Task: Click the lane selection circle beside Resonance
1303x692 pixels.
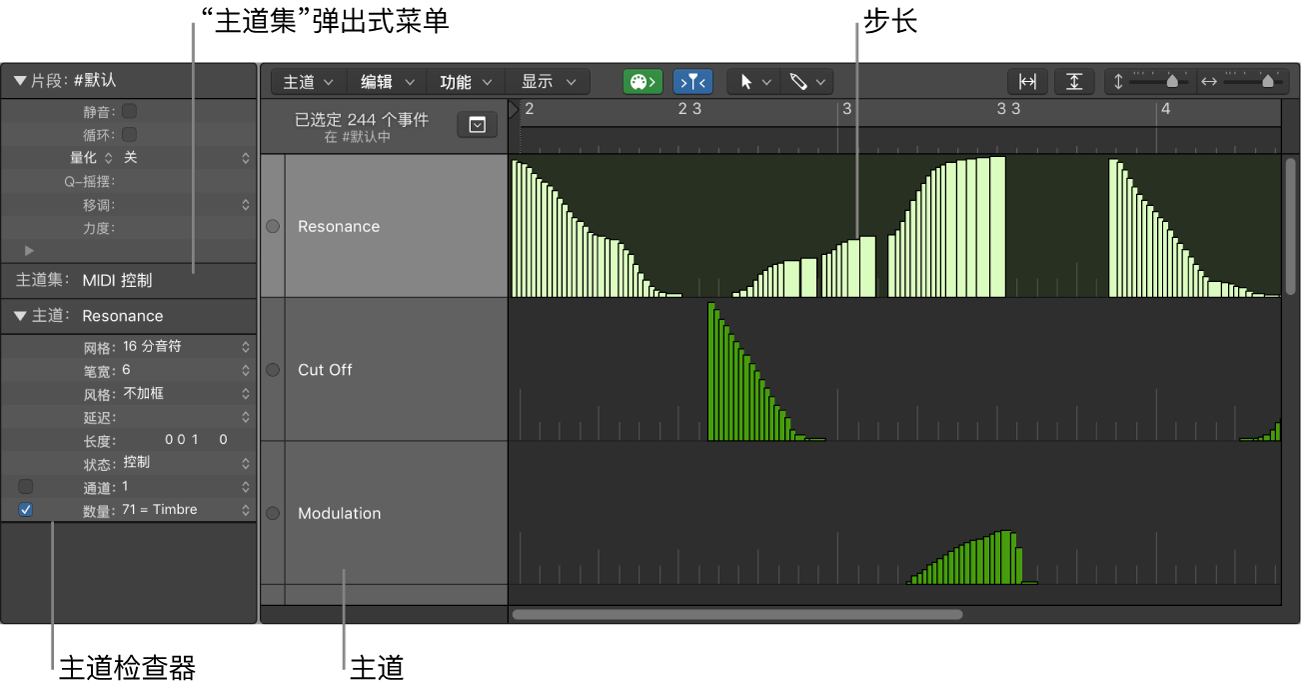Action: tap(272, 226)
